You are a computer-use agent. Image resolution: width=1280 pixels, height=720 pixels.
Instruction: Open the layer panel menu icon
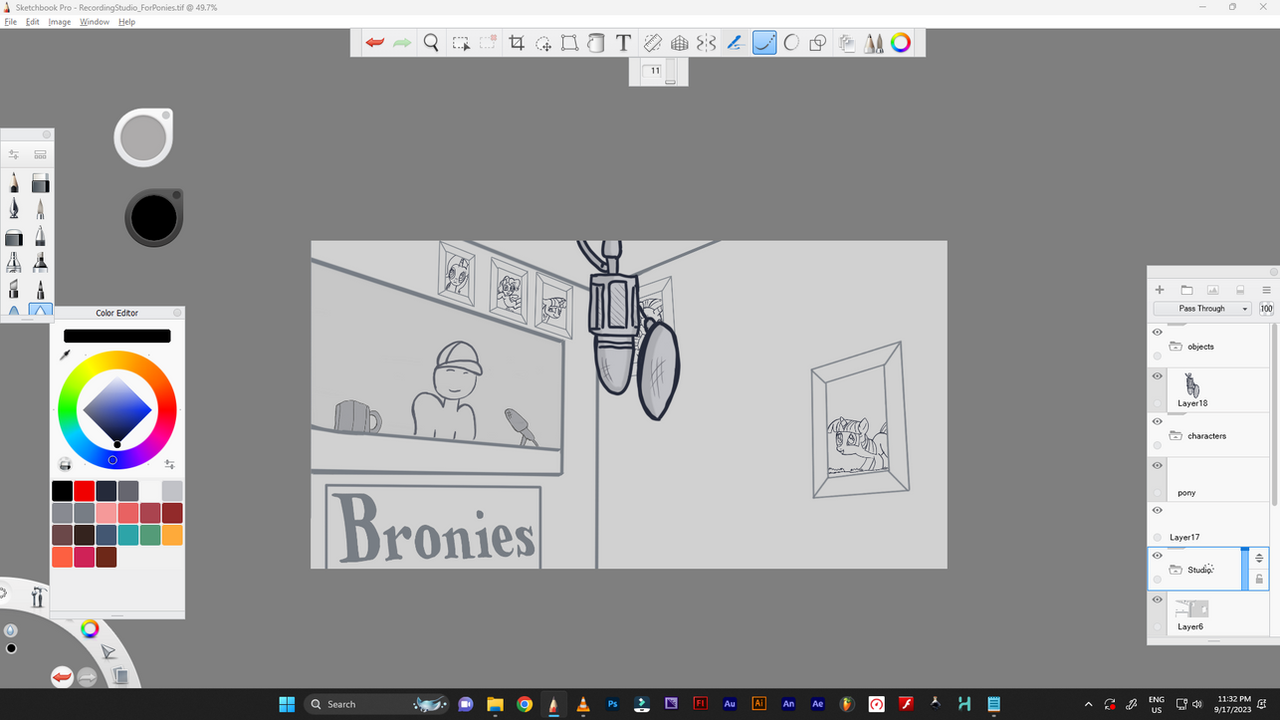coord(1266,290)
